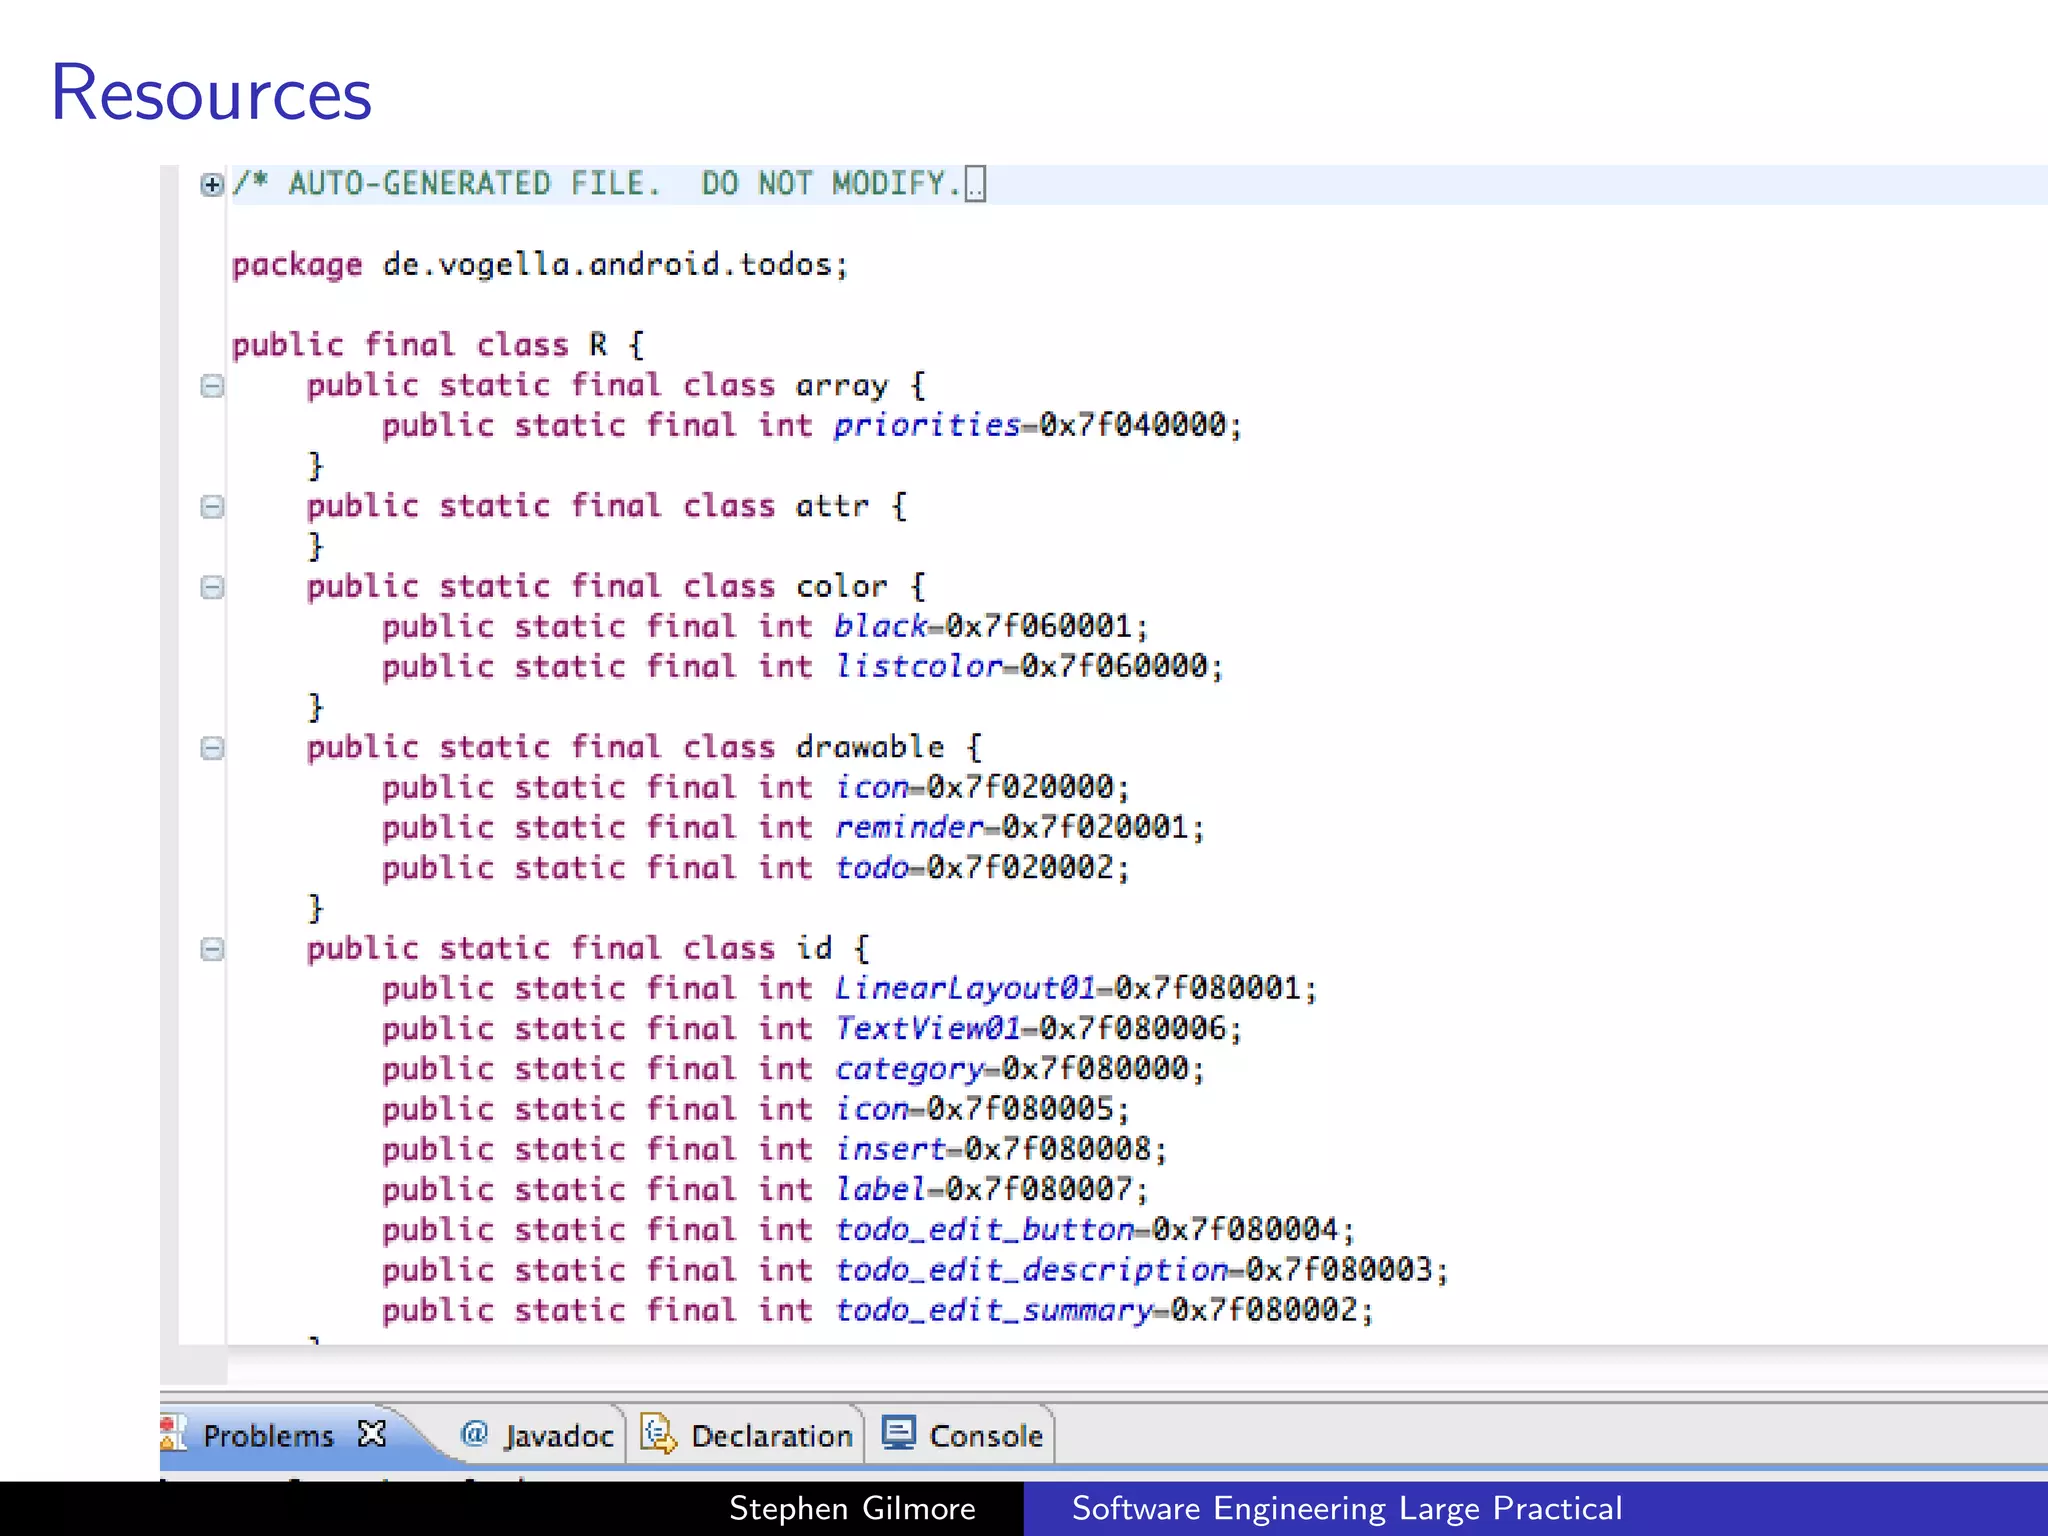Click the package name de.vogella.android.todos
This screenshot has width=2048, height=1536.
pyautogui.click(x=607, y=265)
